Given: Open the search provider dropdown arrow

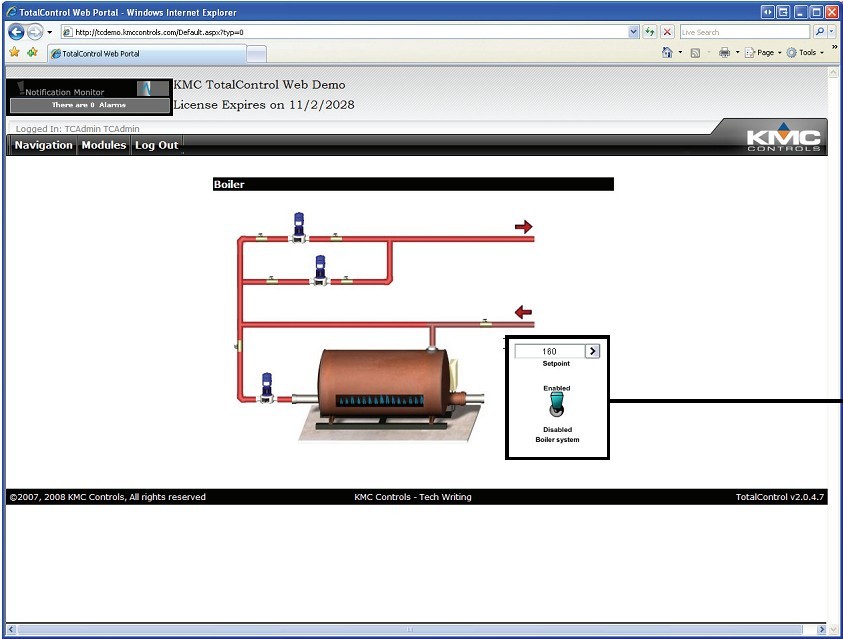Looking at the screenshot, I should click(x=831, y=32).
